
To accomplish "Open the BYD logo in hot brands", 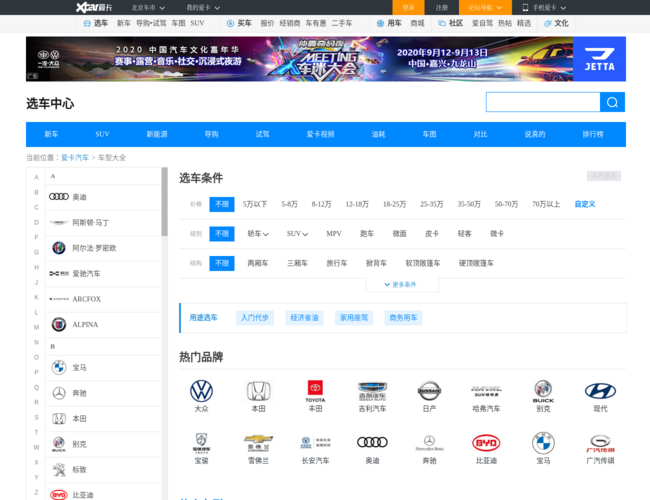I will point(486,443).
